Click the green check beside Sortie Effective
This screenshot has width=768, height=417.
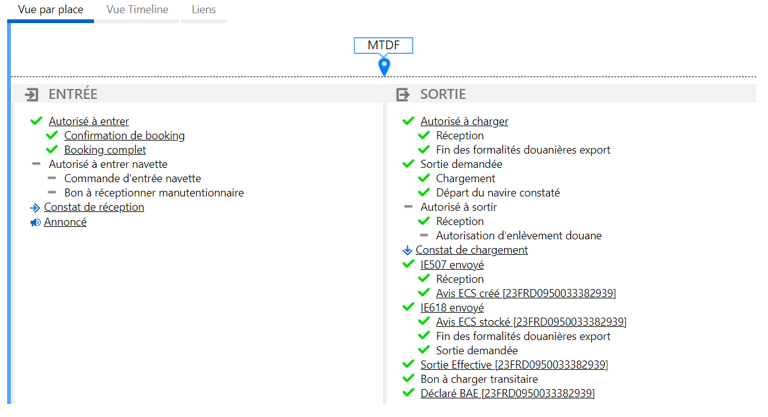[408, 364]
